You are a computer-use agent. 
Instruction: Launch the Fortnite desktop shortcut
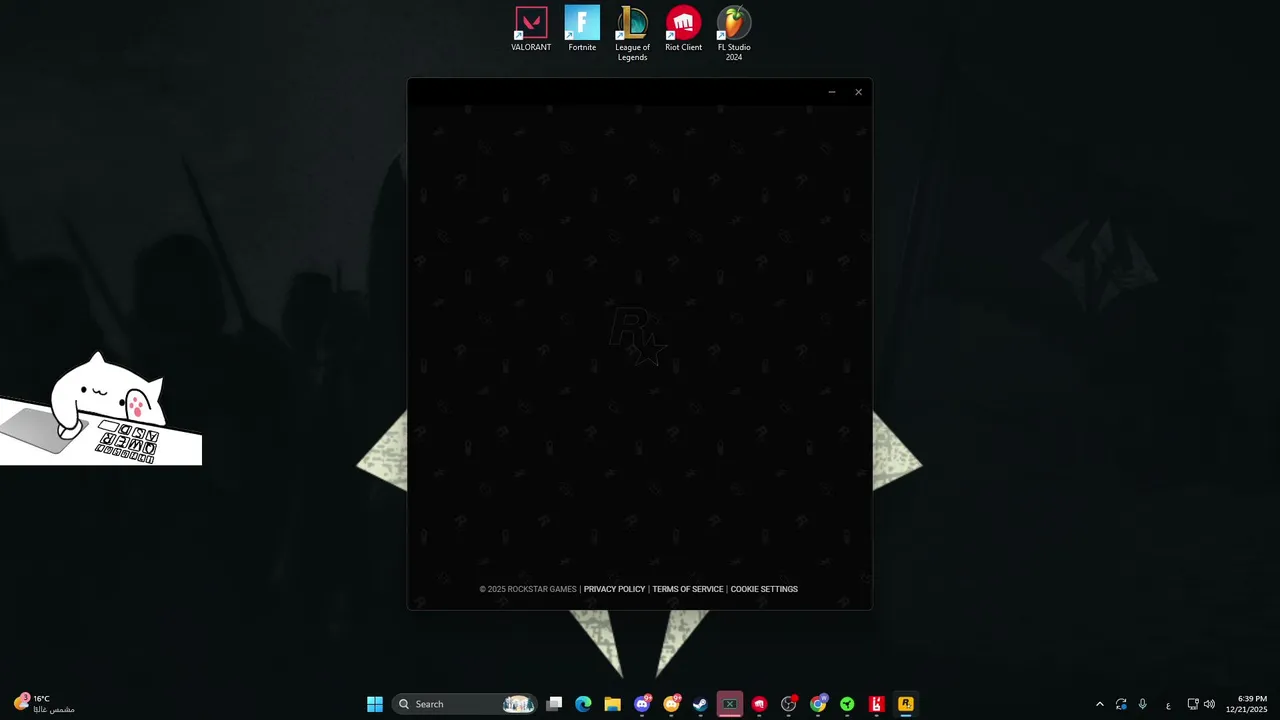582,30
